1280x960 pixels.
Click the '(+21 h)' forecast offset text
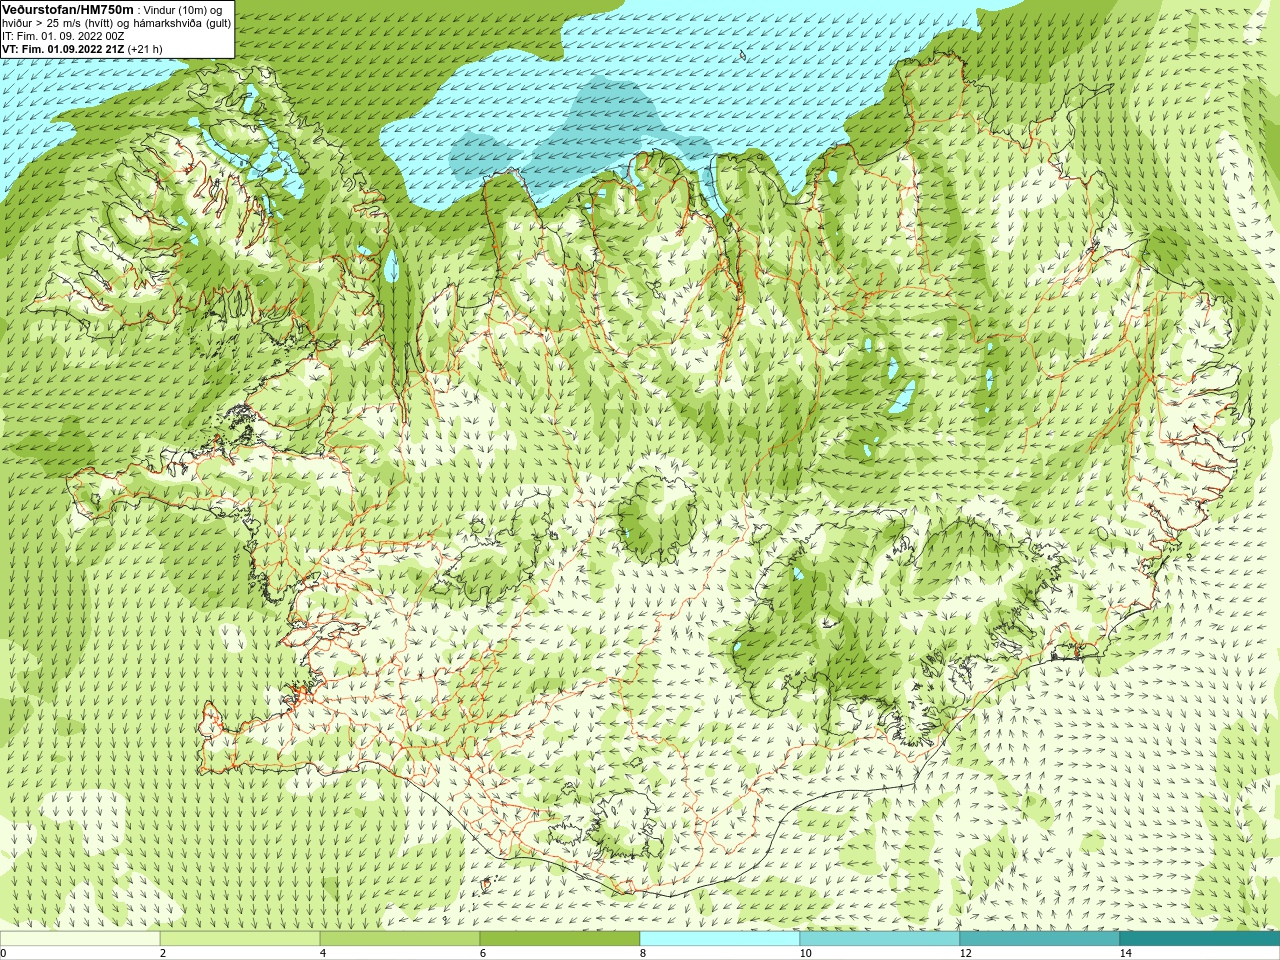point(145,49)
